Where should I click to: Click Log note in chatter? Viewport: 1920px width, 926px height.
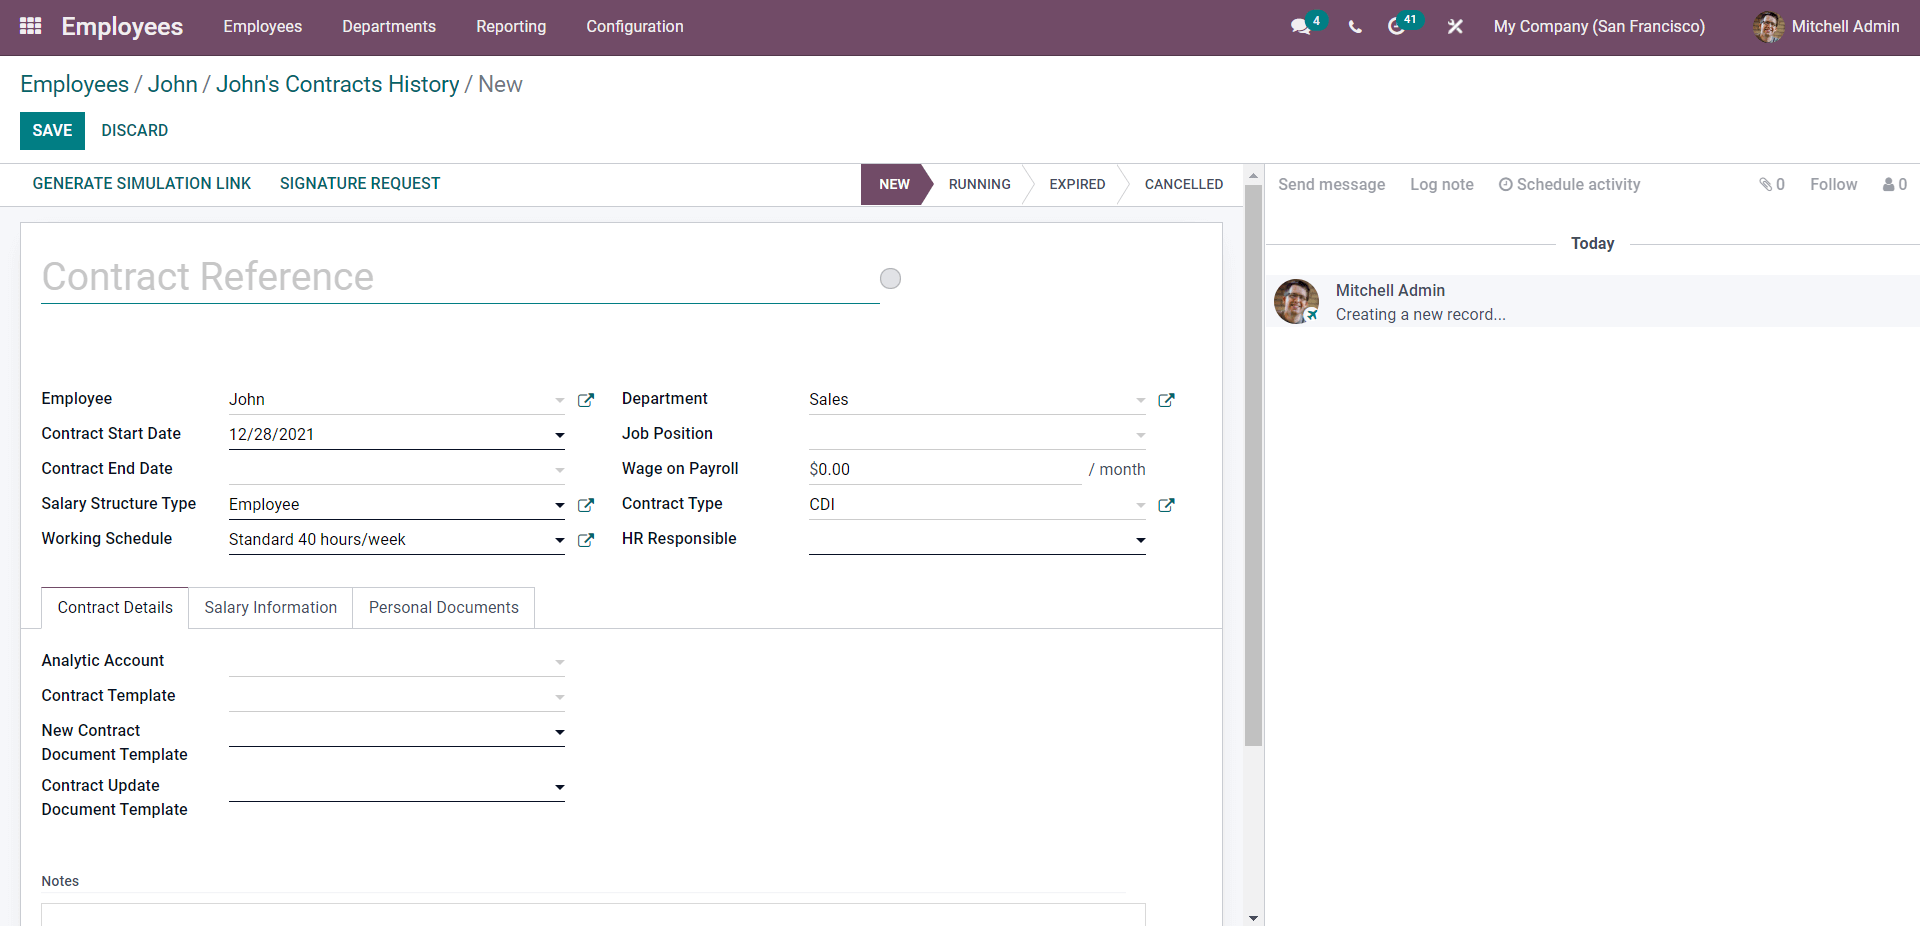tap(1442, 184)
